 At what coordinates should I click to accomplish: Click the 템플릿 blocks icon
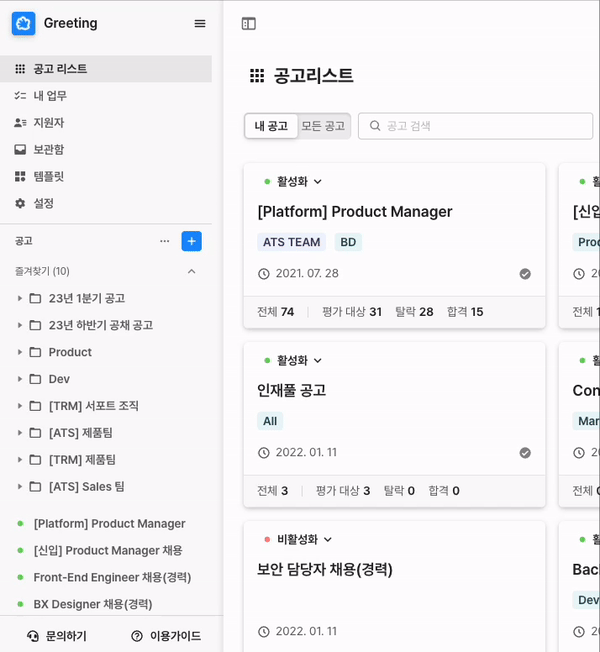point(20,176)
